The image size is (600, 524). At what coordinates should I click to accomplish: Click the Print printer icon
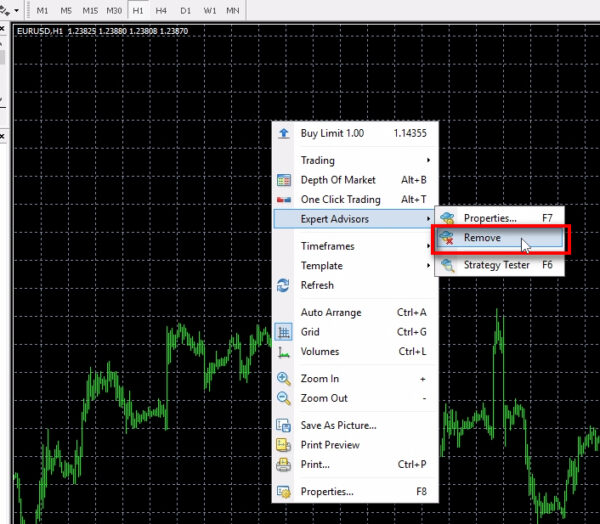tap(284, 465)
